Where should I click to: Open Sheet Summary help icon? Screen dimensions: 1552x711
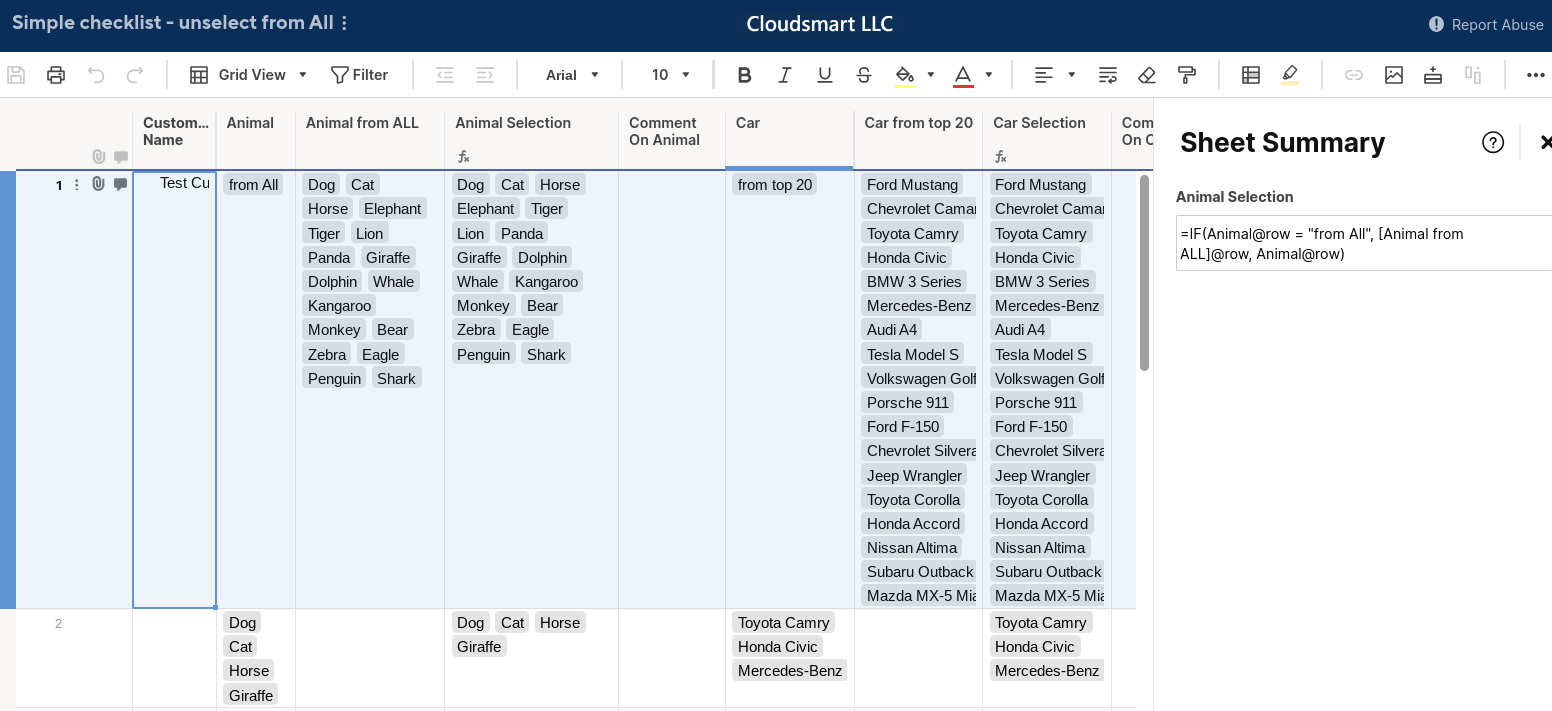(x=1493, y=142)
